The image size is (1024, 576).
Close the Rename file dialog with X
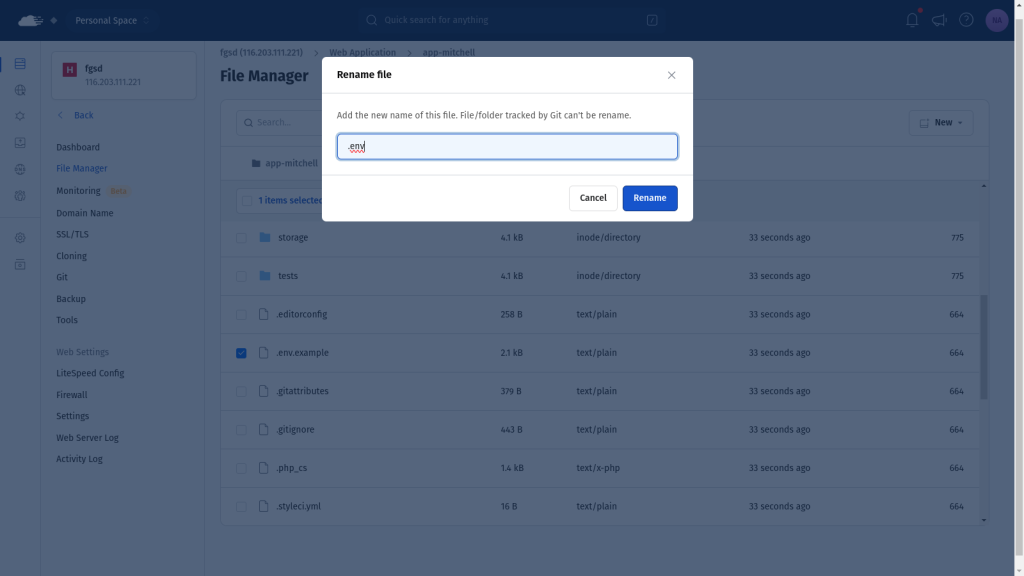pos(671,75)
